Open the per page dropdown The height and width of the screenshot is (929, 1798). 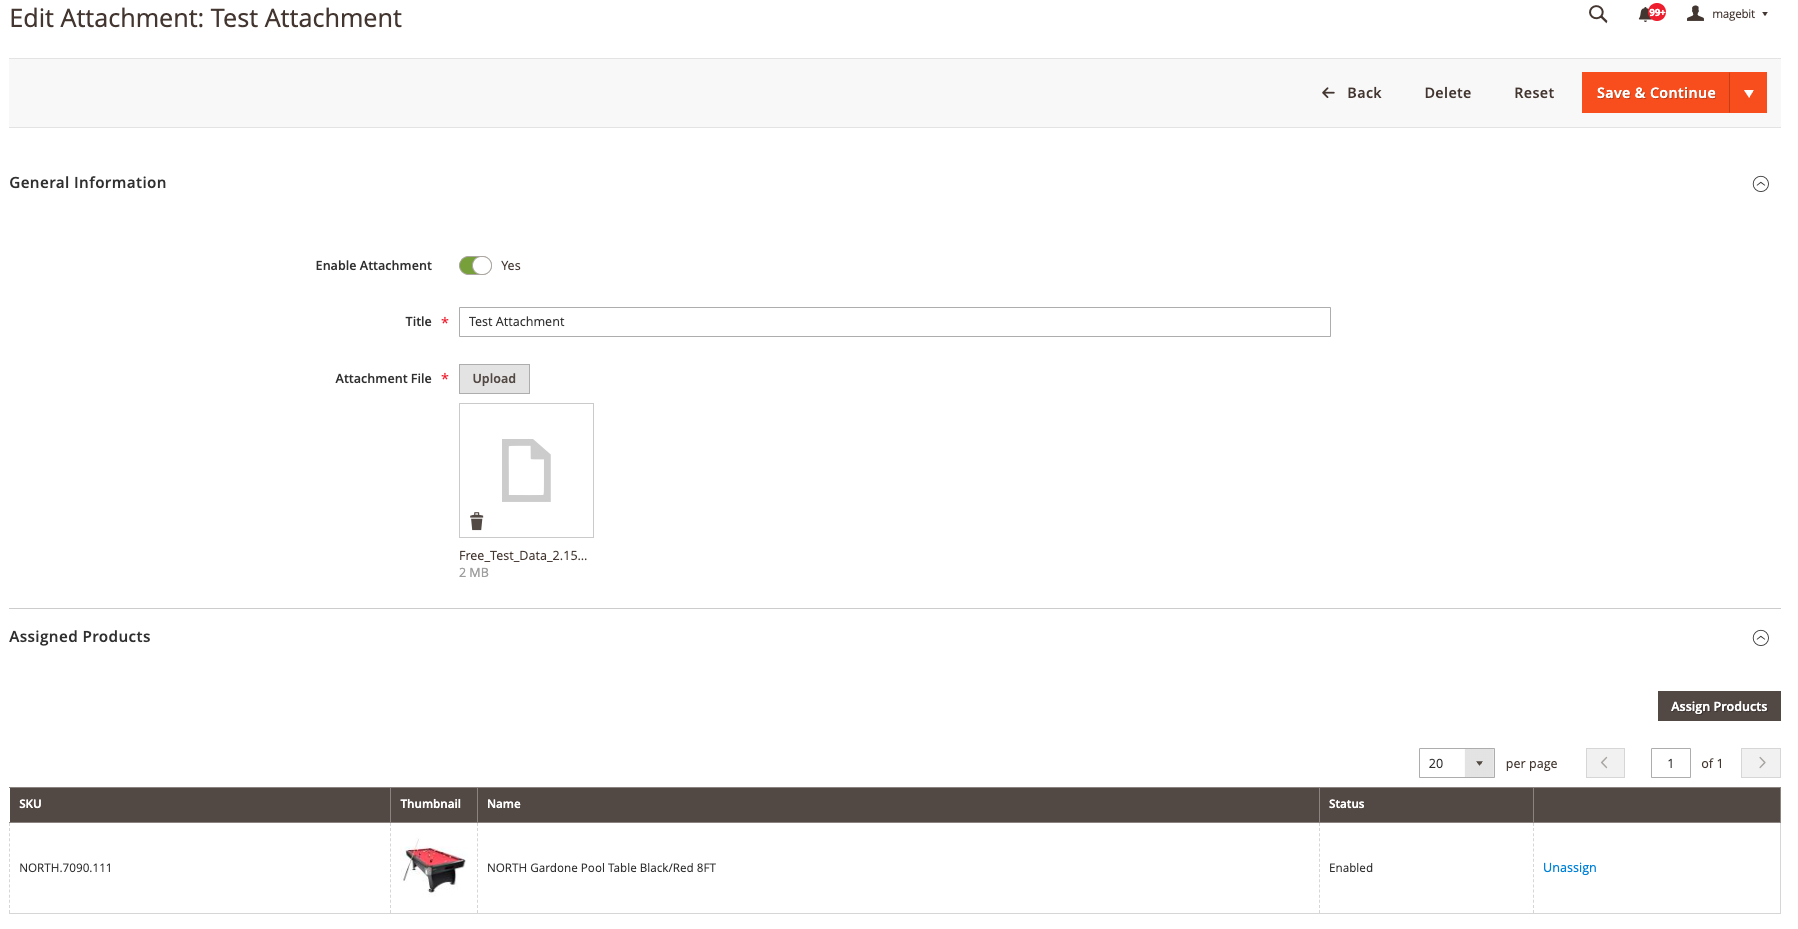click(x=1479, y=763)
